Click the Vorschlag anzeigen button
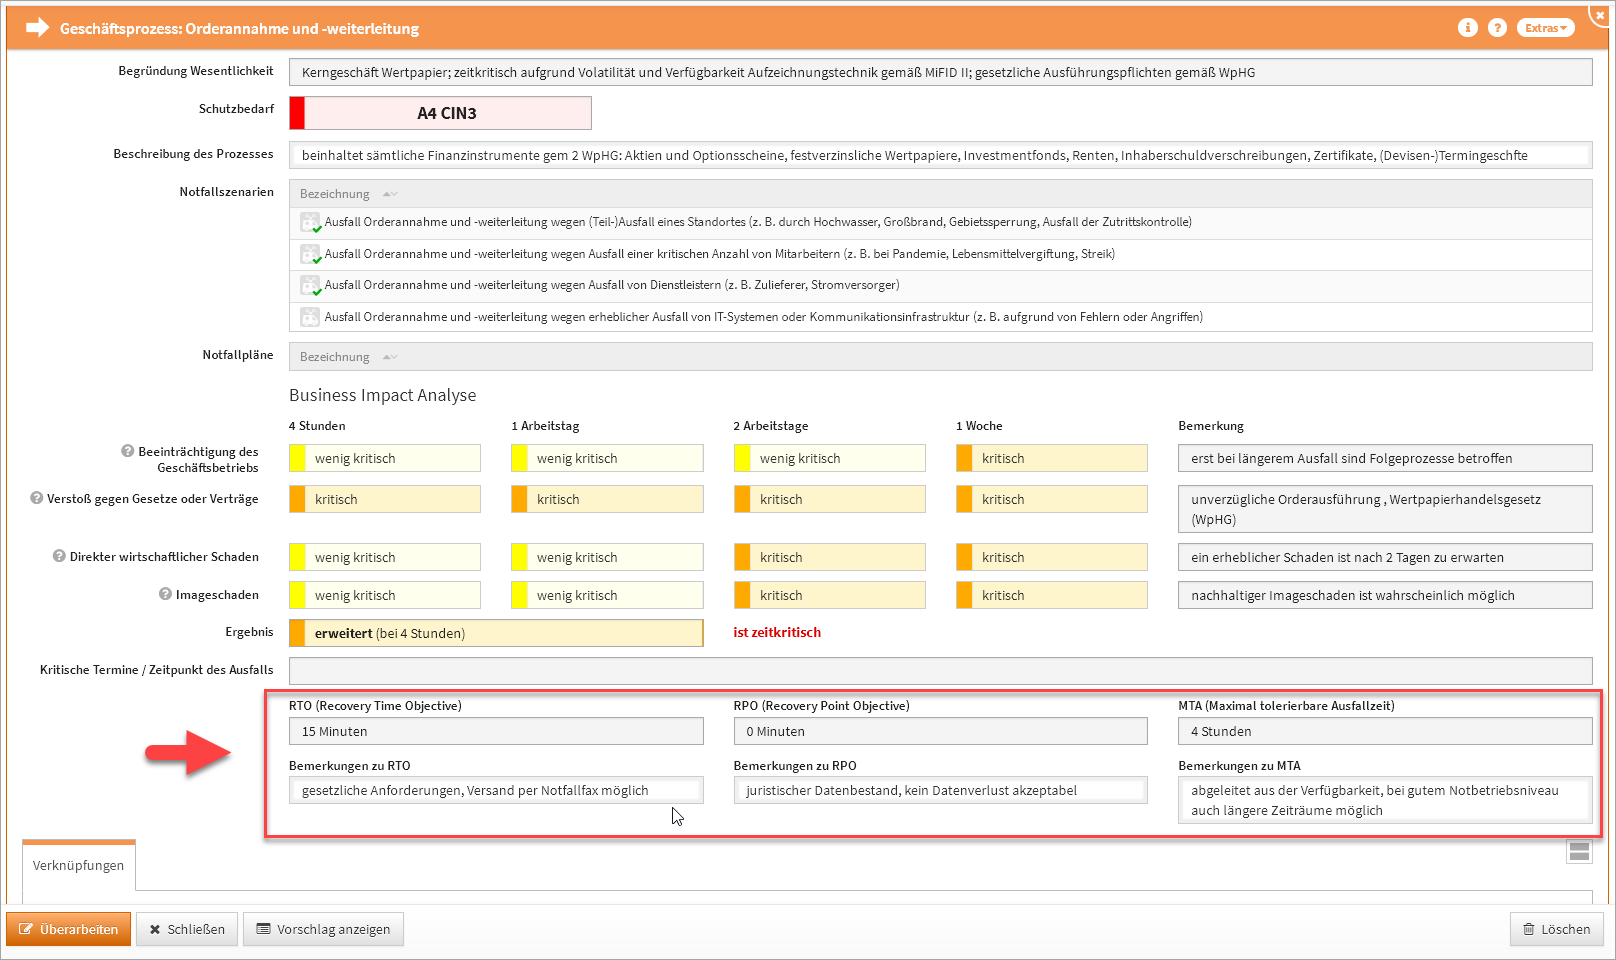The height and width of the screenshot is (960, 1616). coord(323,929)
